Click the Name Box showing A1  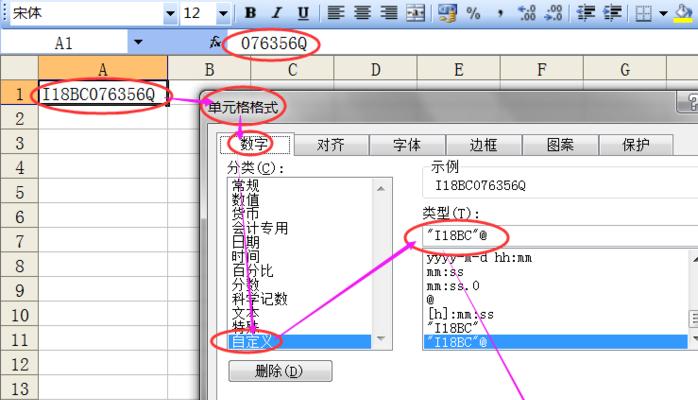pyautogui.click(x=64, y=43)
